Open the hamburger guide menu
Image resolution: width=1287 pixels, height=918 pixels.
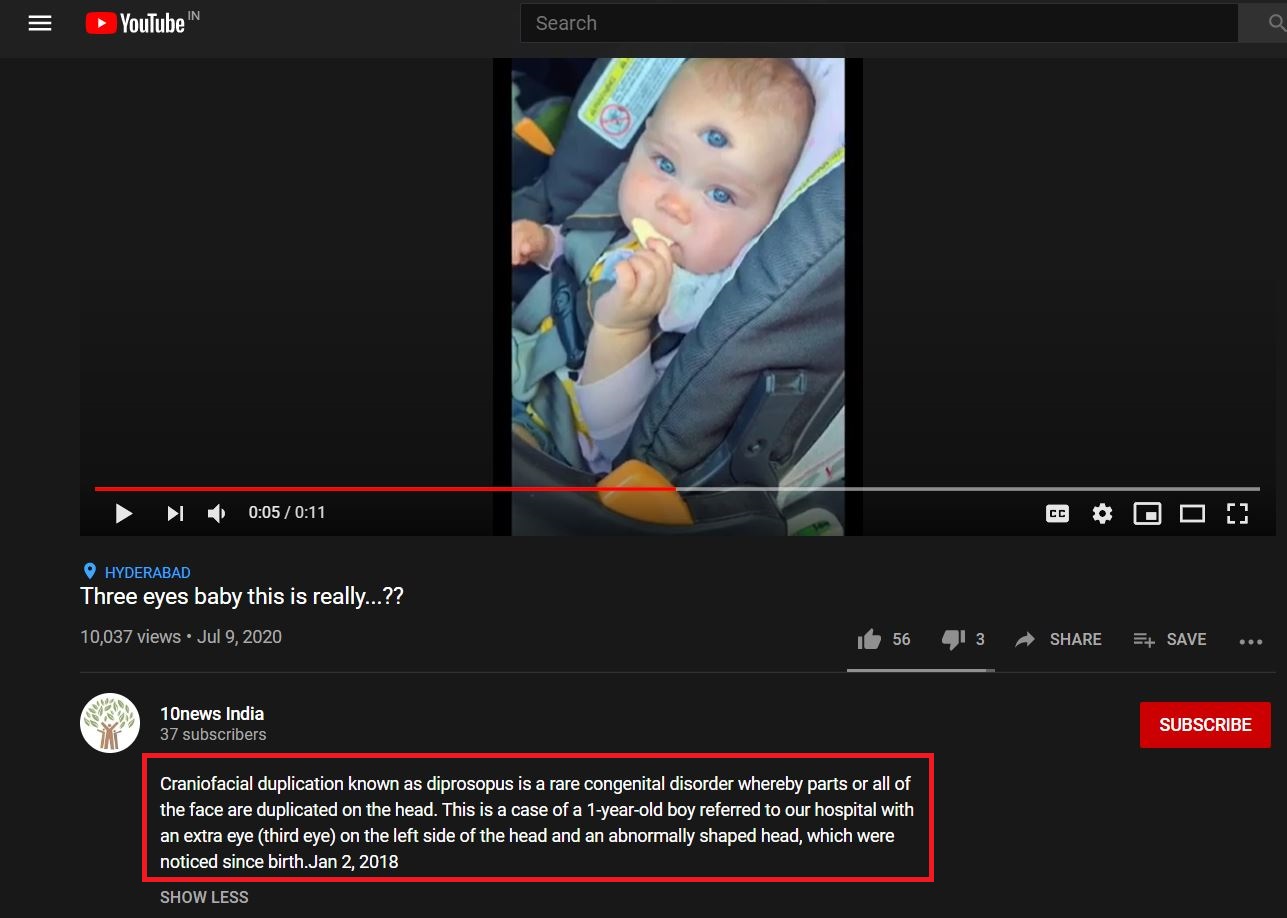coord(40,23)
